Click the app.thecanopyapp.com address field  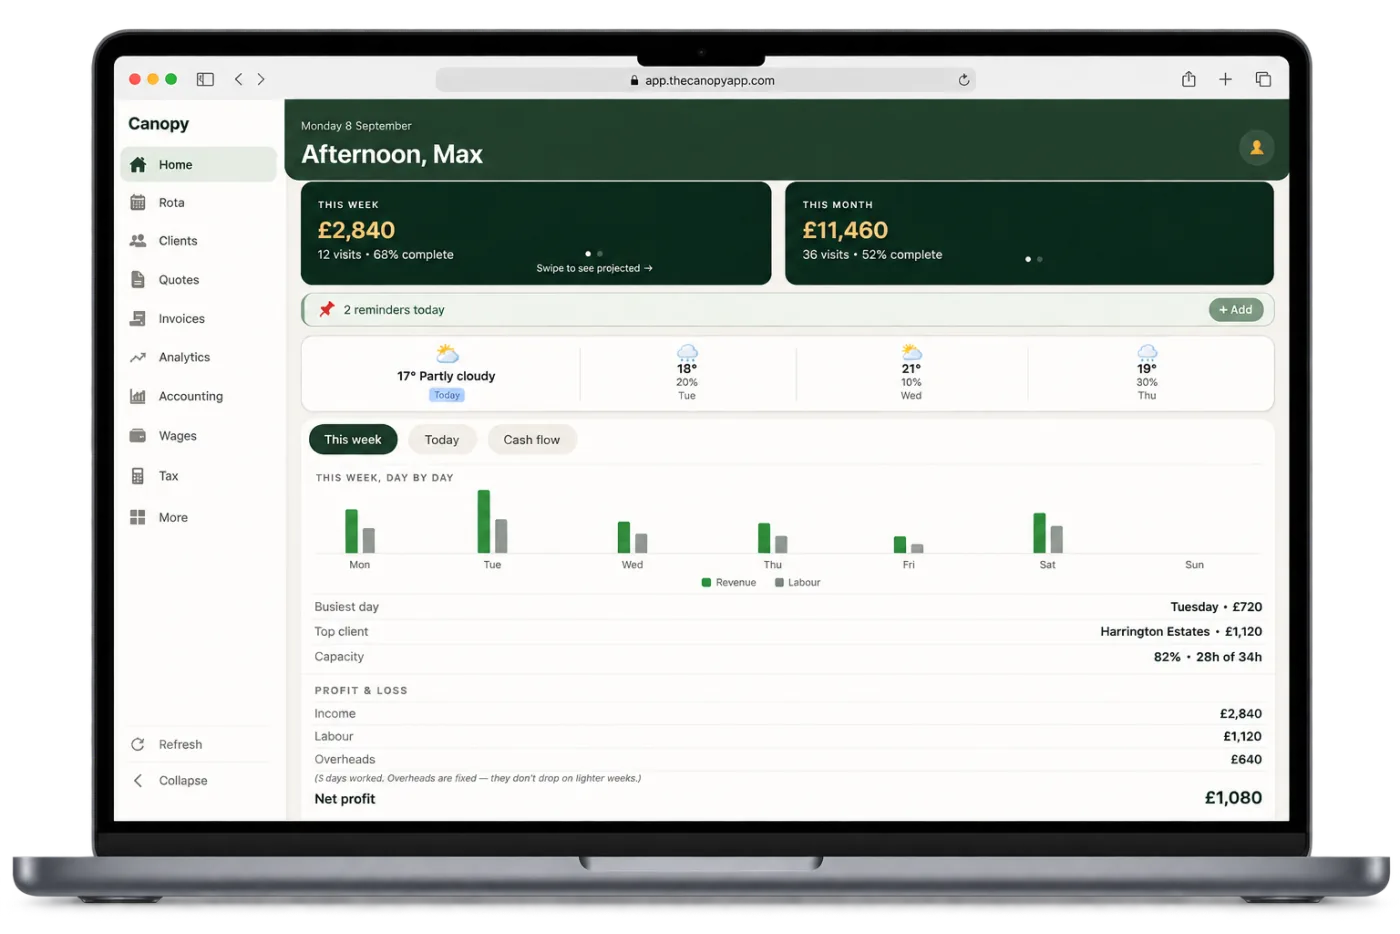705,80
